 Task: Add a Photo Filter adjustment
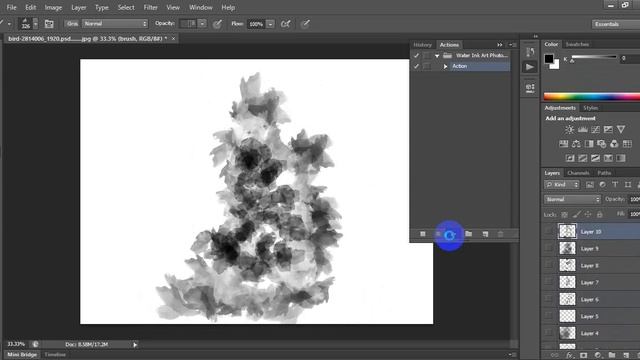(602, 144)
